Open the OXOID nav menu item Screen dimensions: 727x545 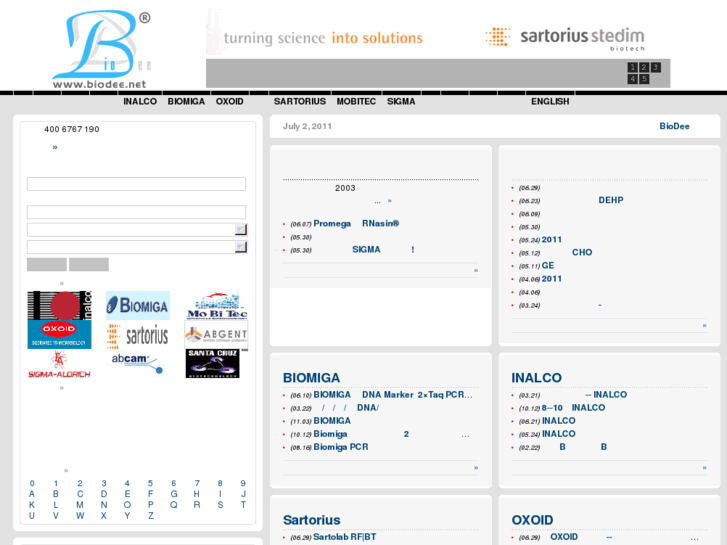230,102
